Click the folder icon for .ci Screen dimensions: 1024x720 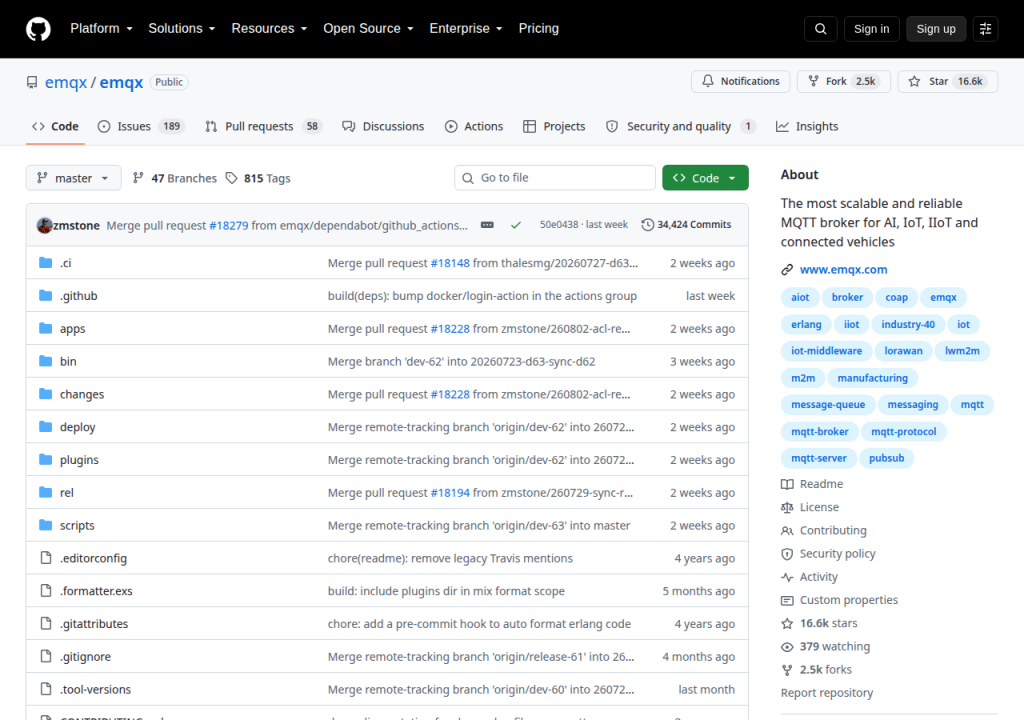[x=45, y=263]
